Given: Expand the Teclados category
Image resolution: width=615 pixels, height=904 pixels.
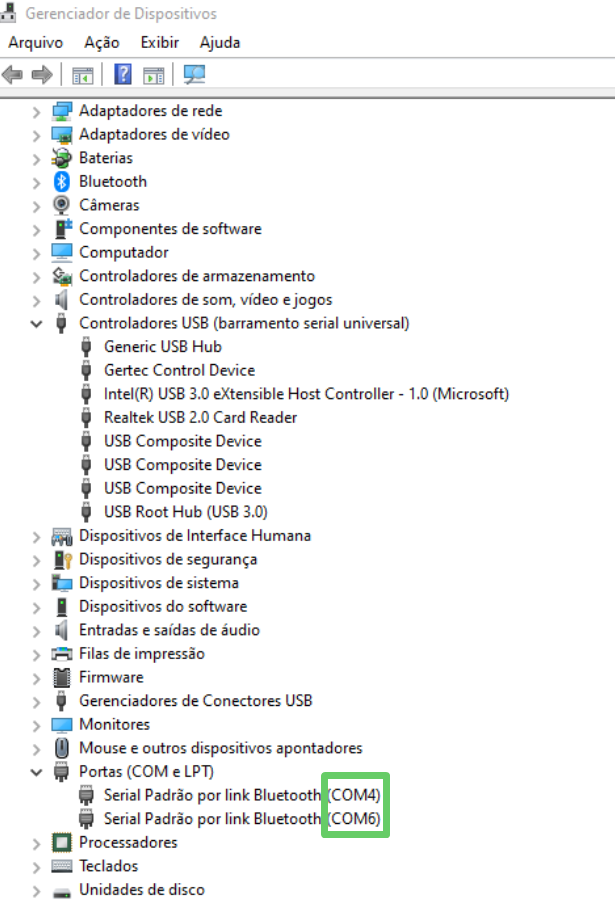Looking at the screenshot, I should [36, 867].
